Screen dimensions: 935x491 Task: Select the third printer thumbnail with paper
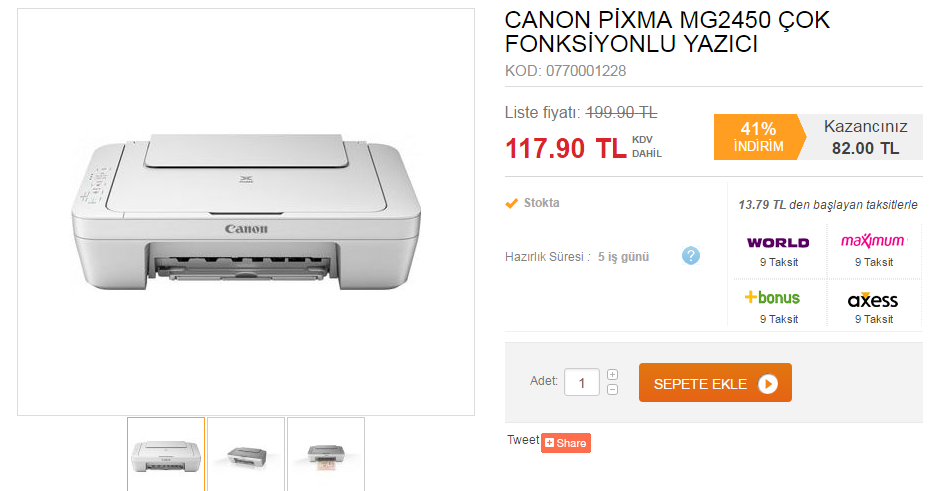point(326,455)
